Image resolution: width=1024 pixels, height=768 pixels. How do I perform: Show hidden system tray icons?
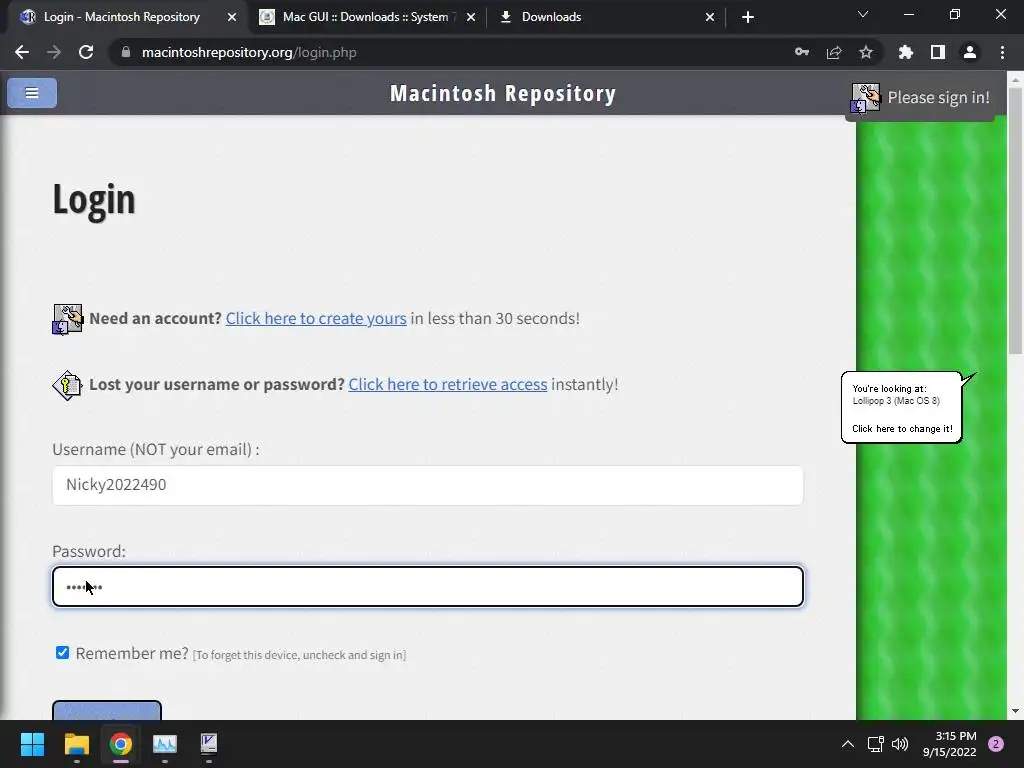coord(848,744)
